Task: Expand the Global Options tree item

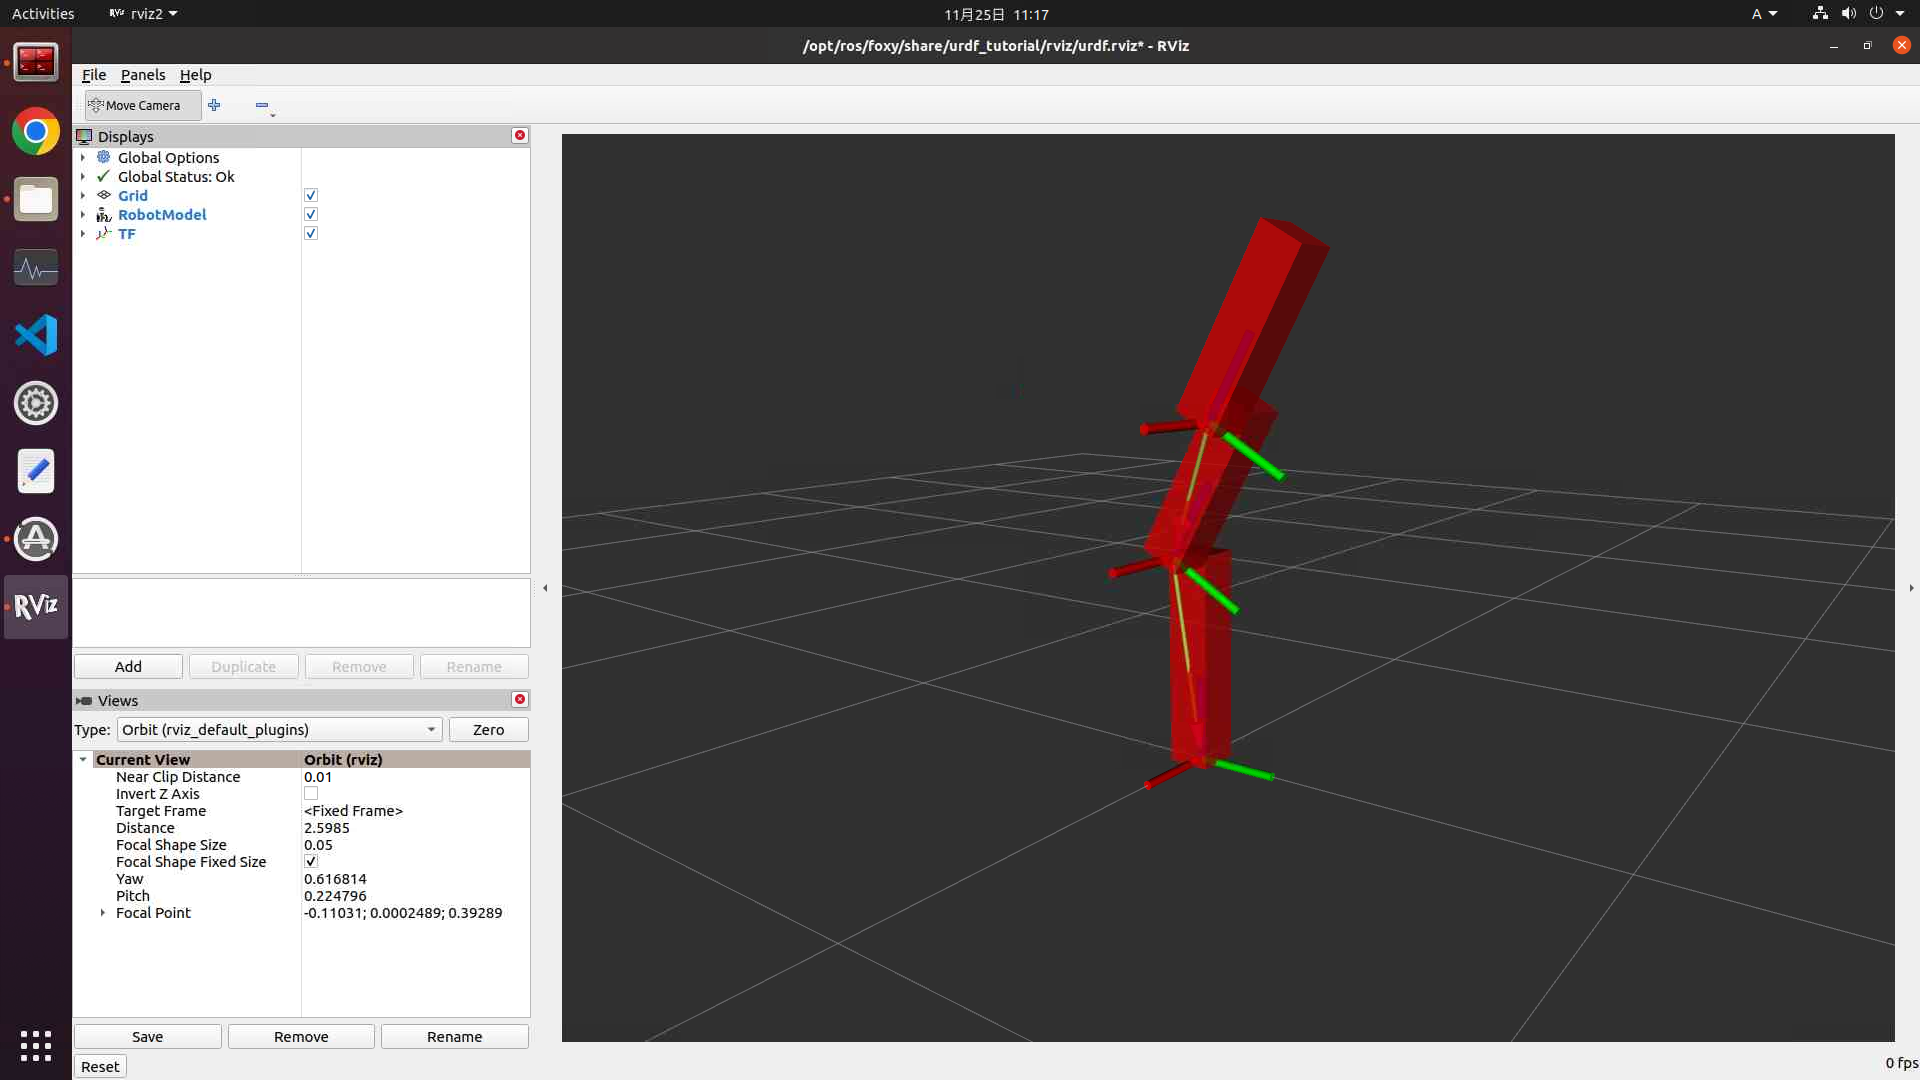Action: point(83,158)
